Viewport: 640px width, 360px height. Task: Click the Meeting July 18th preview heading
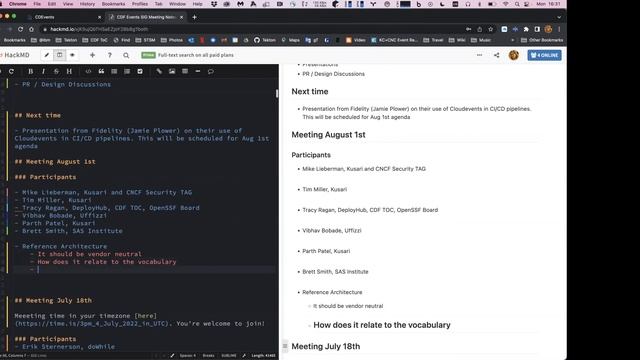click(326, 346)
